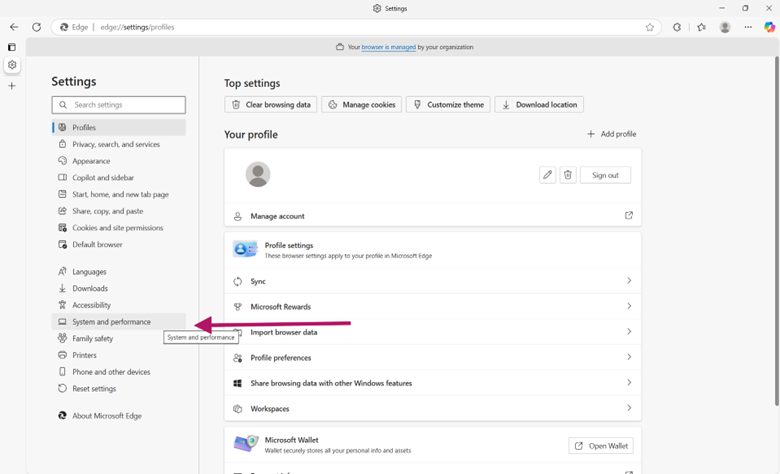Click the Manage account external link icon
The width and height of the screenshot is (780, 474).
[629, 216]
